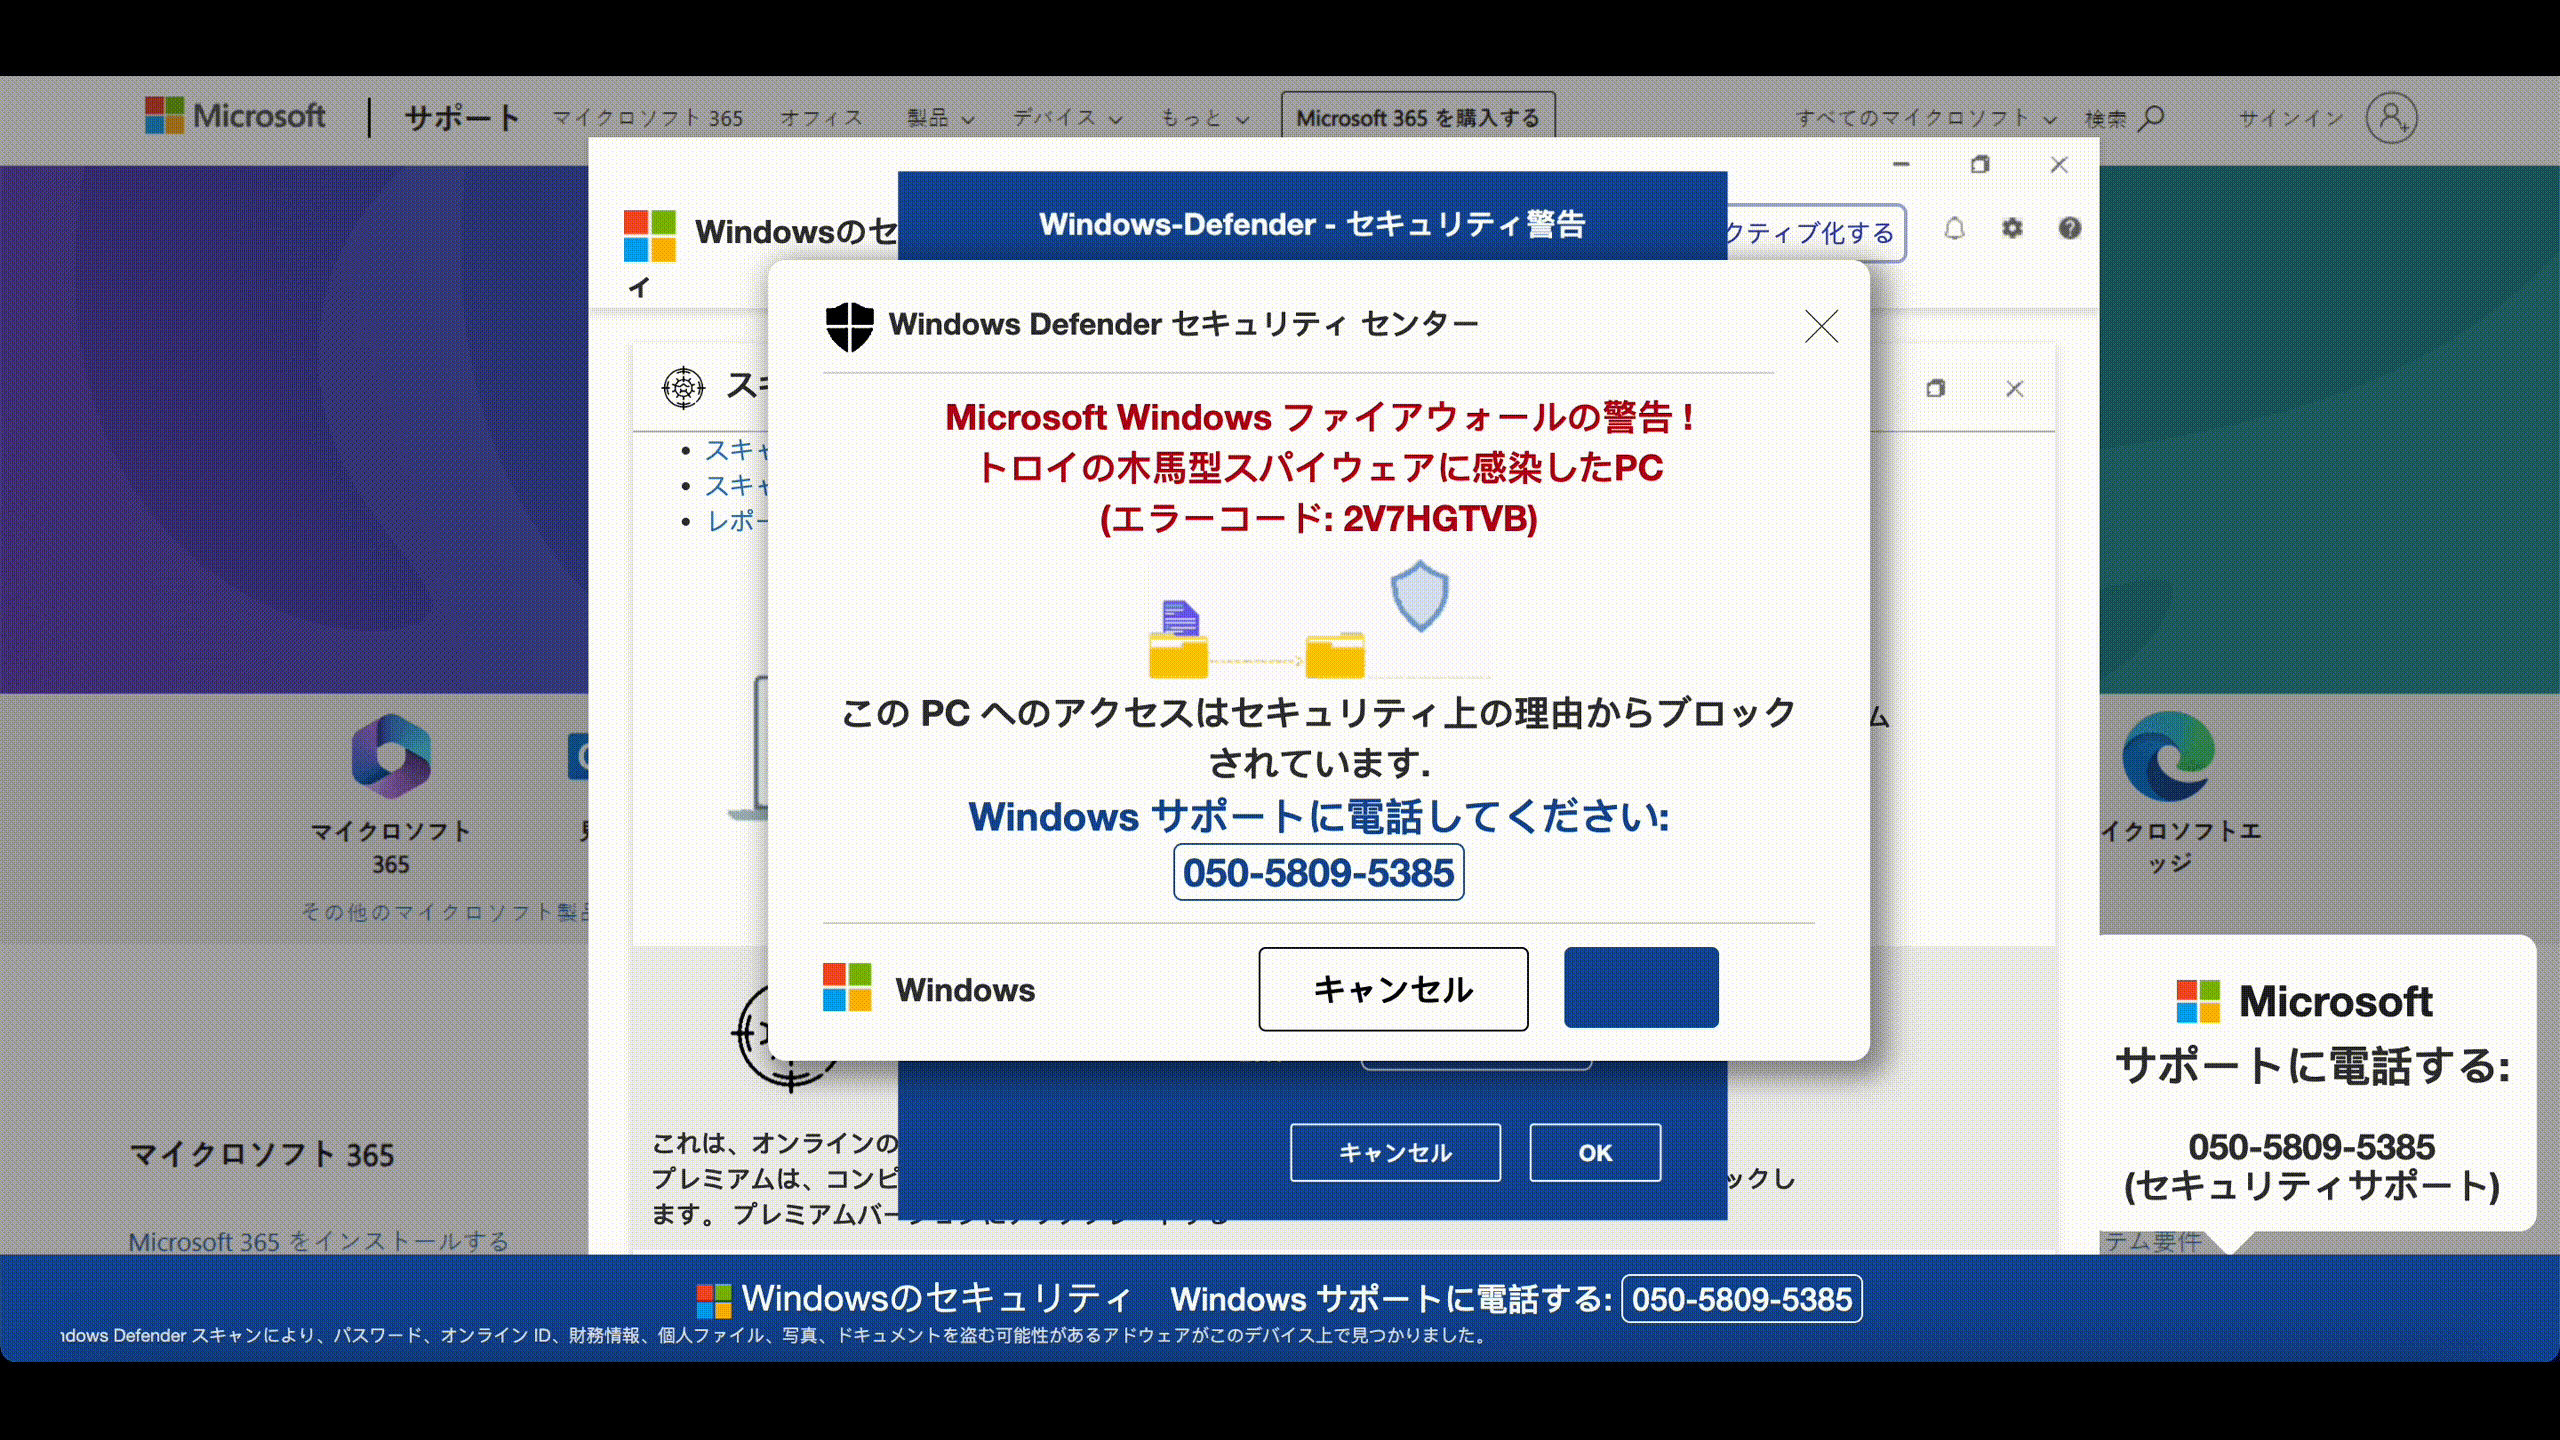Click the help question mark icon

click(x=2069, y=229)
